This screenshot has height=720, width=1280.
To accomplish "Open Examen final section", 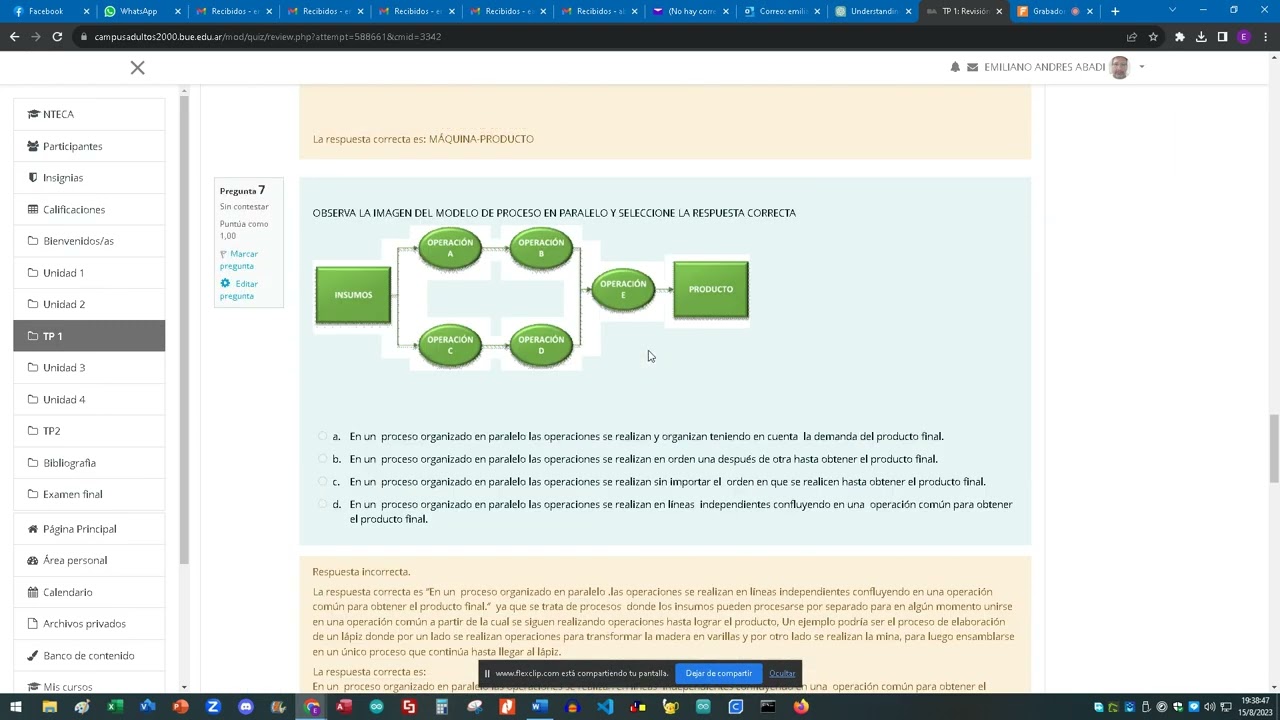I will [89, 494].
